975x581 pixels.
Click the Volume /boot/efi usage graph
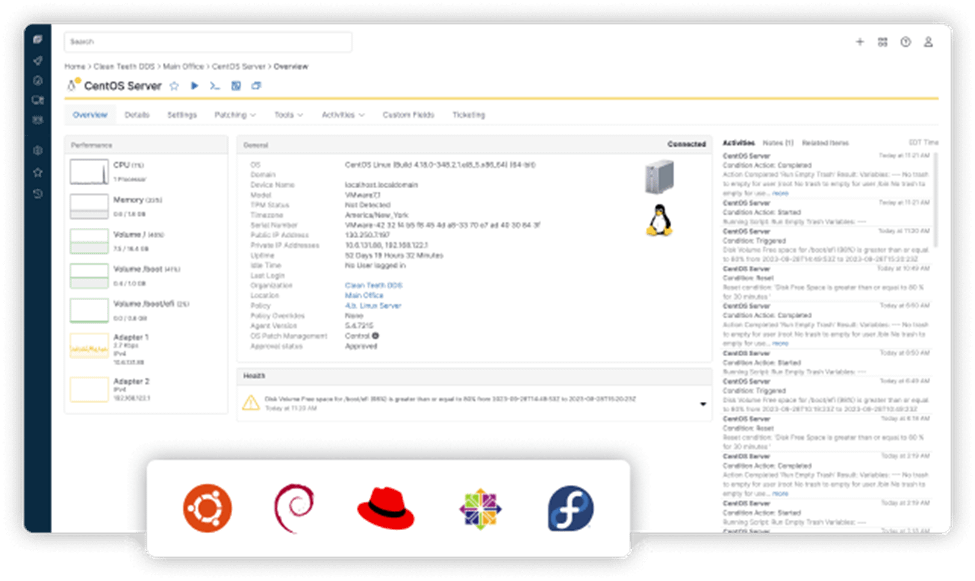[x=89, y=310]
